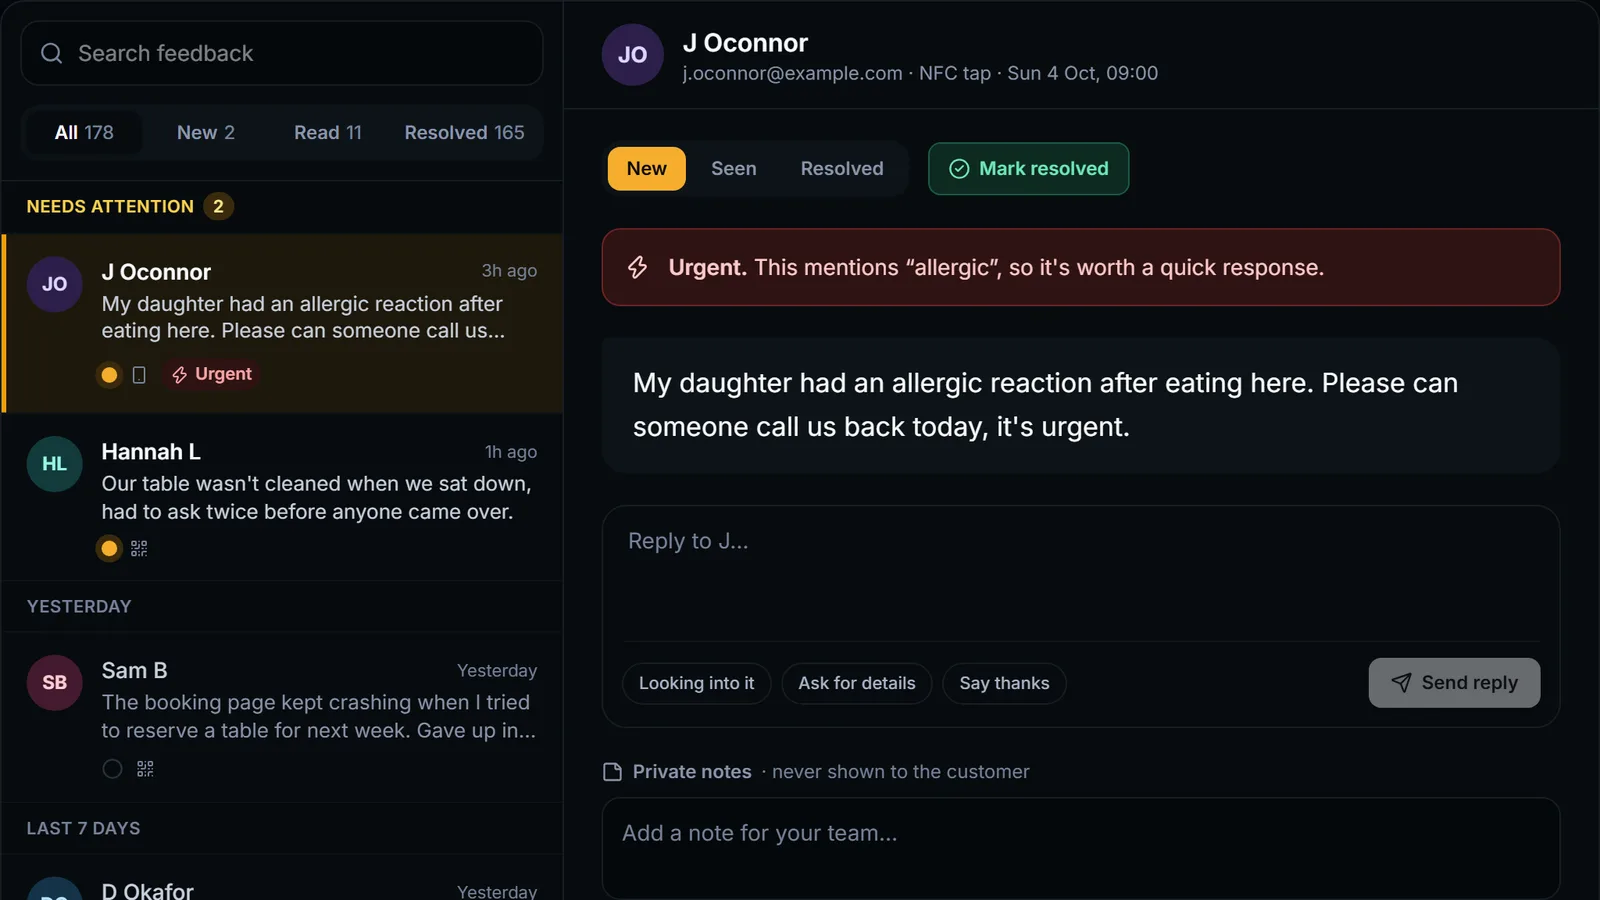Screen dimensions: 1600x900
Task: Show the All 178 feedback tab
Action: (x=84, y=133)
